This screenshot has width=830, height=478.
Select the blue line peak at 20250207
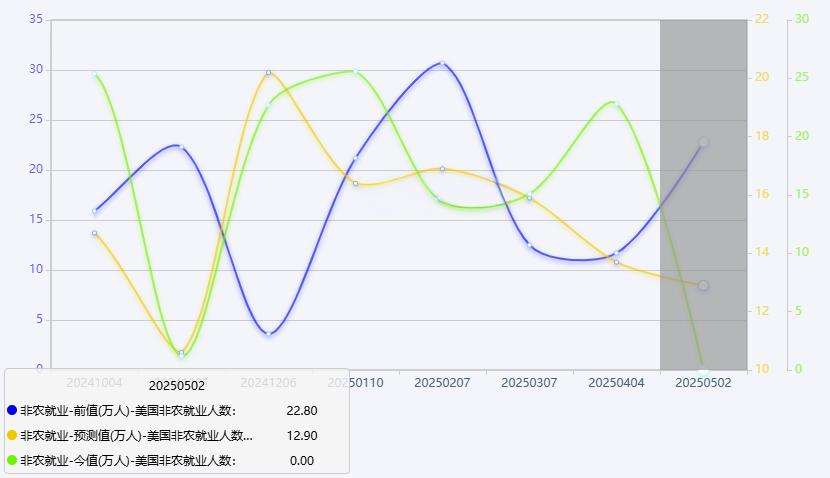[442, 63]
